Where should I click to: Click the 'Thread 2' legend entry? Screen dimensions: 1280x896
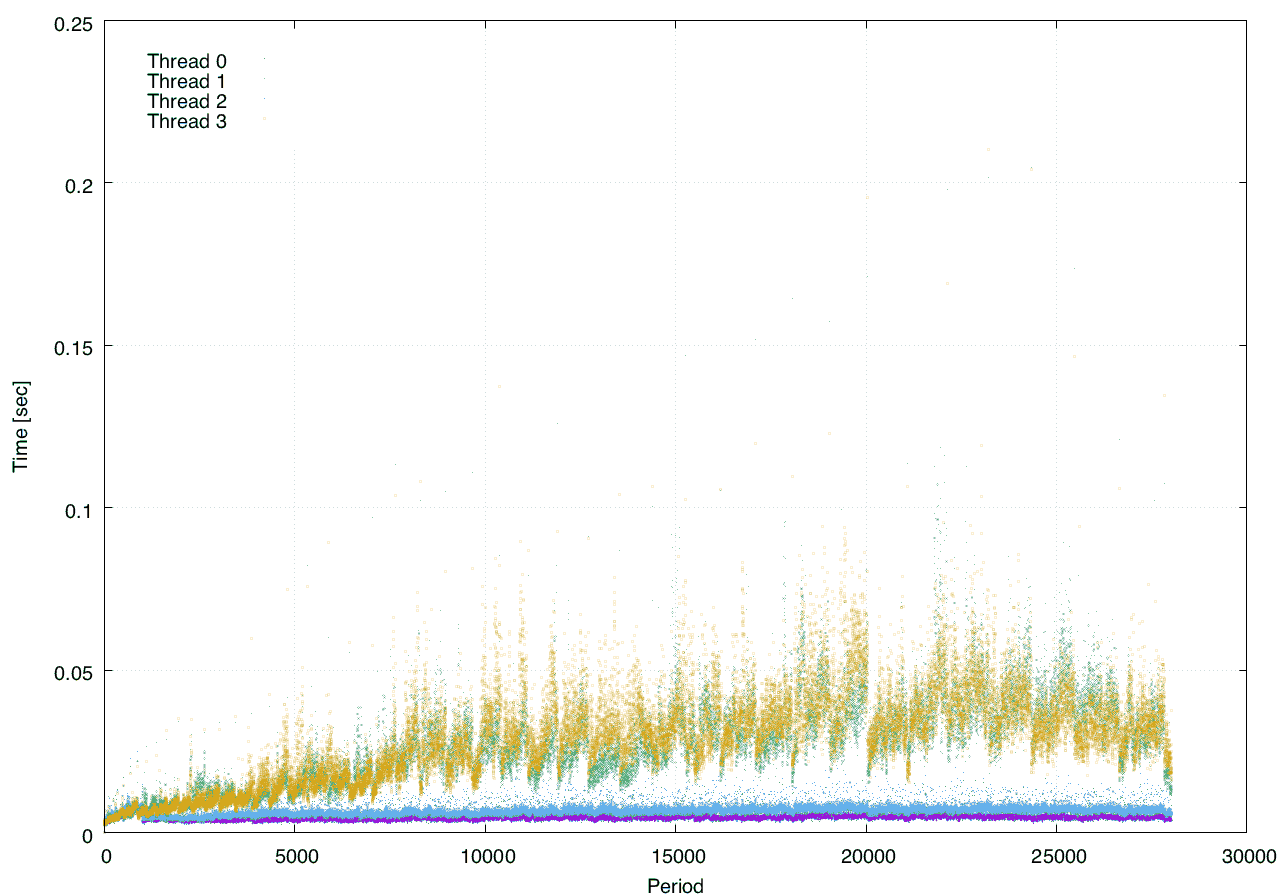click(x=187, y=101)
